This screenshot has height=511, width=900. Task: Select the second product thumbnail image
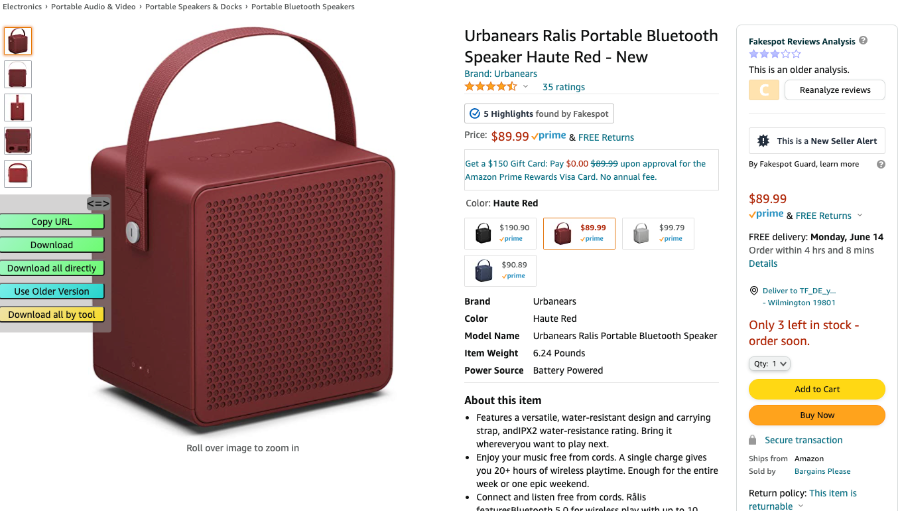pos(18,75)
